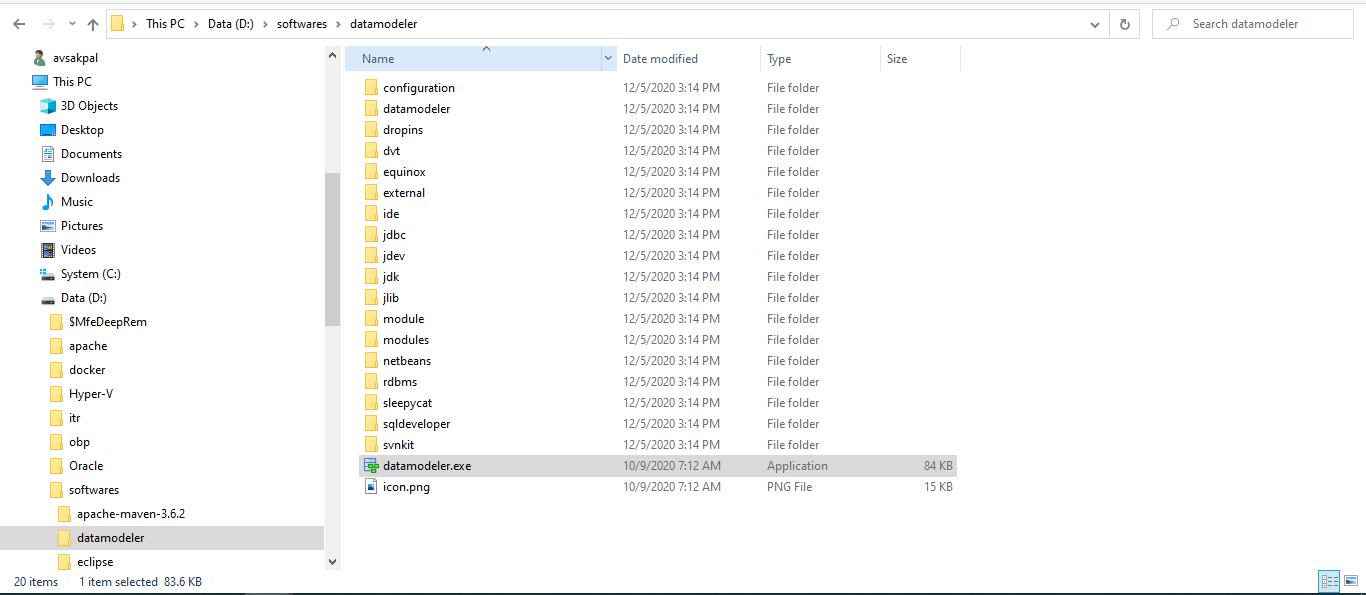The height and width of the screenshot is (595, 1366).
Task: Go up one folder level
Action: click(93, 24)
